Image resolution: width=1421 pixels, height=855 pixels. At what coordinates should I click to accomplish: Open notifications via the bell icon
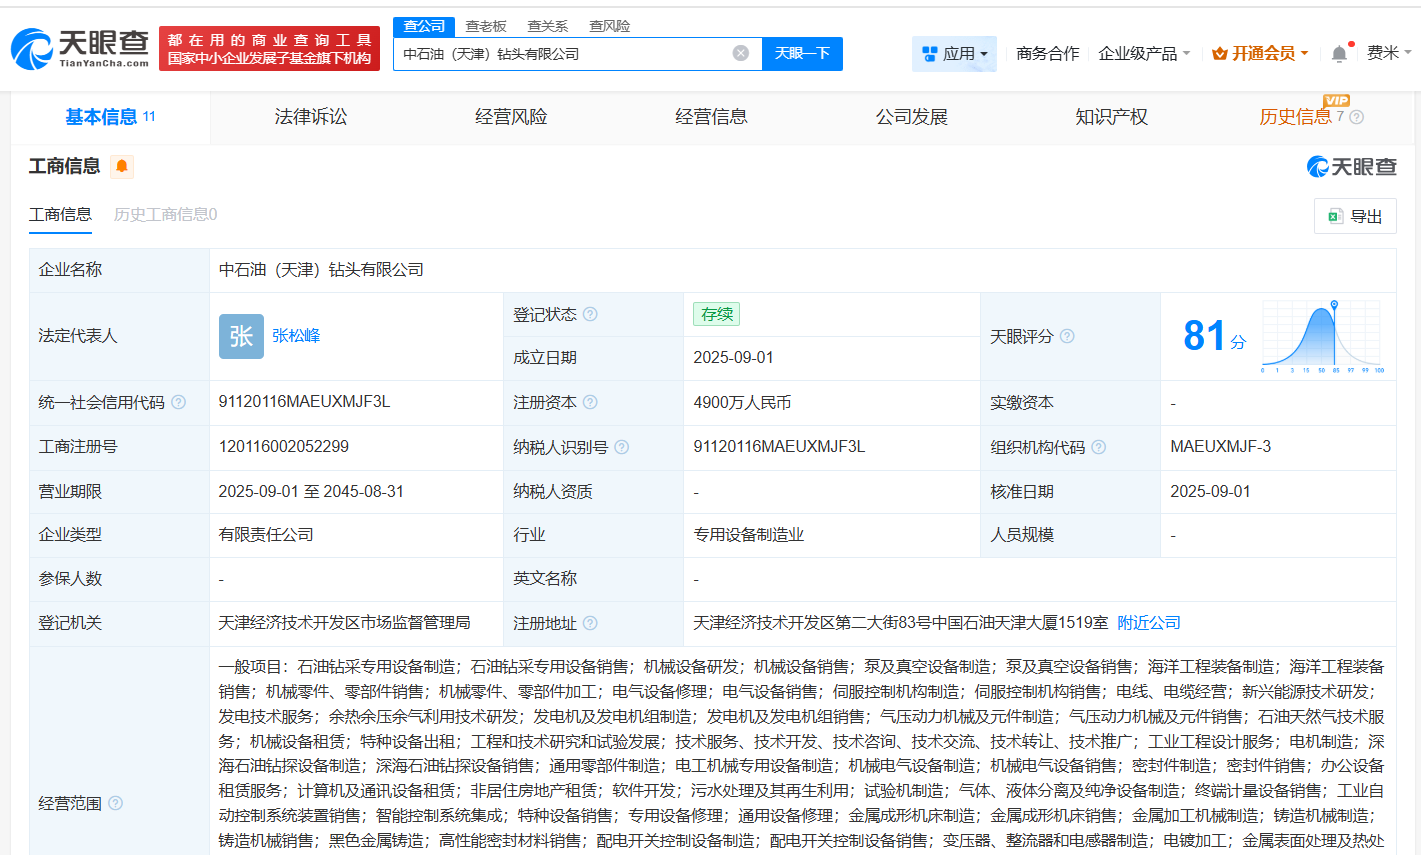click(x=1339, y=53)
